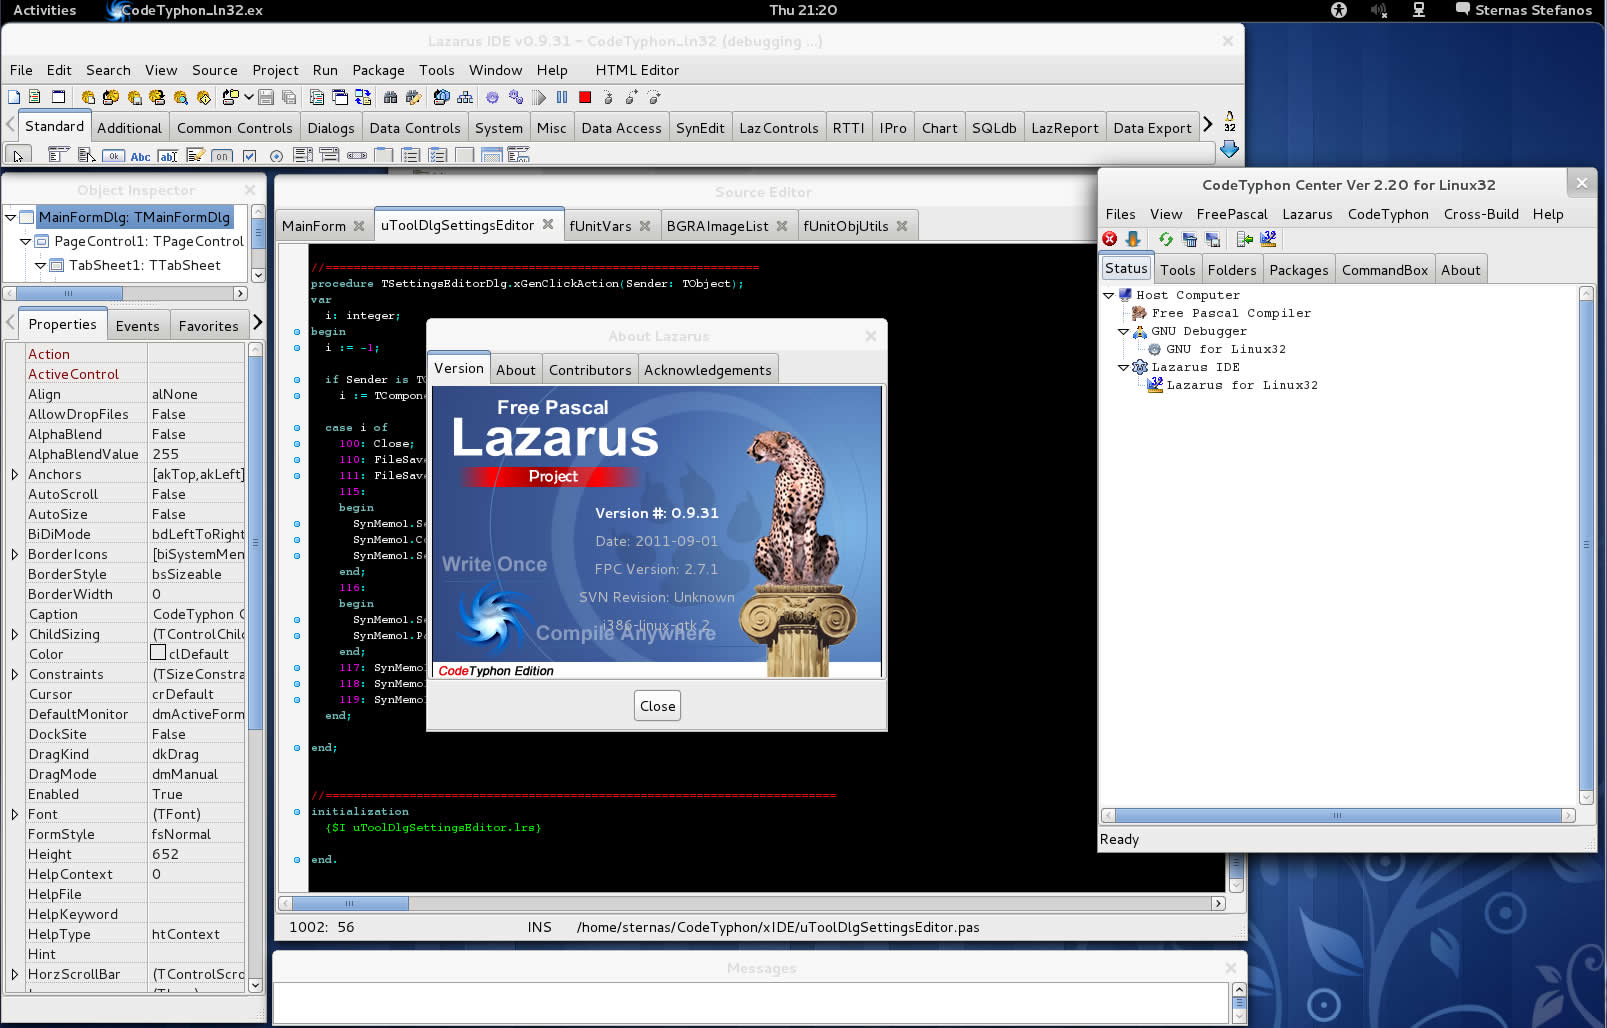
Task: Expand the Font property
Action: pyautogui.click(x=15, y=814)
